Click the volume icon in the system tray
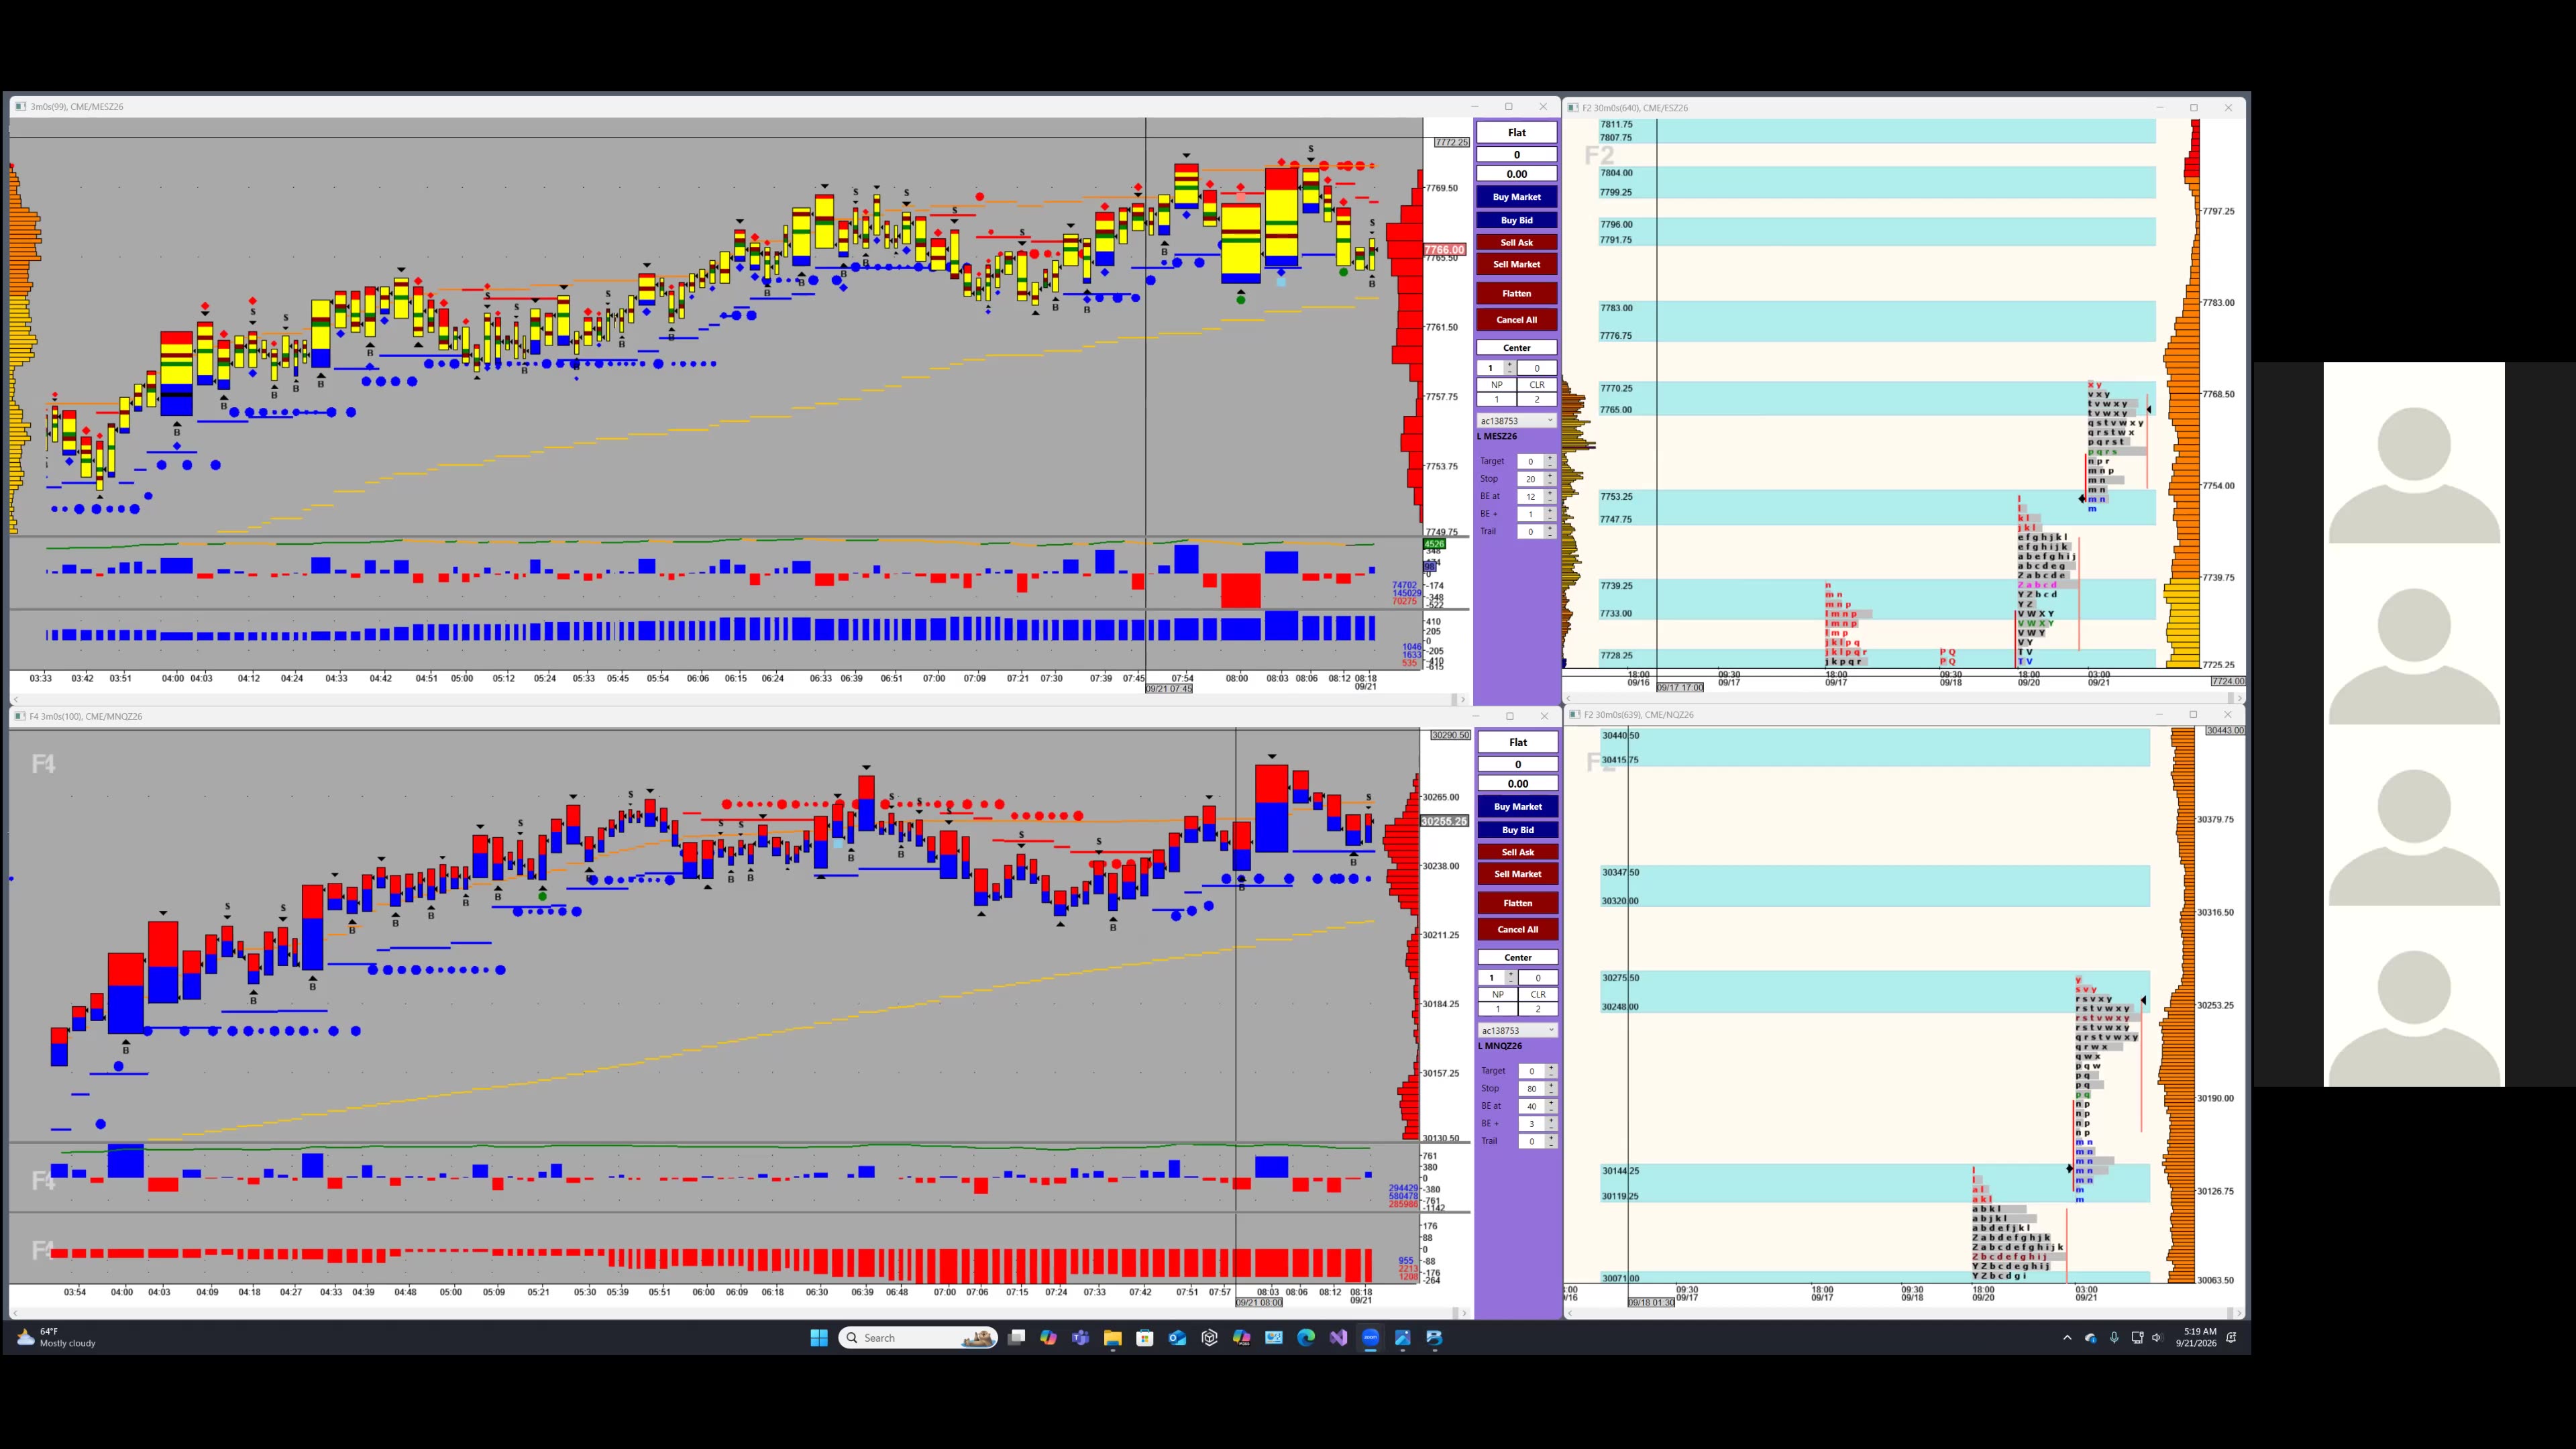The width and height of the screenshot is (2576, 1449). (x=2157, y=1338)
